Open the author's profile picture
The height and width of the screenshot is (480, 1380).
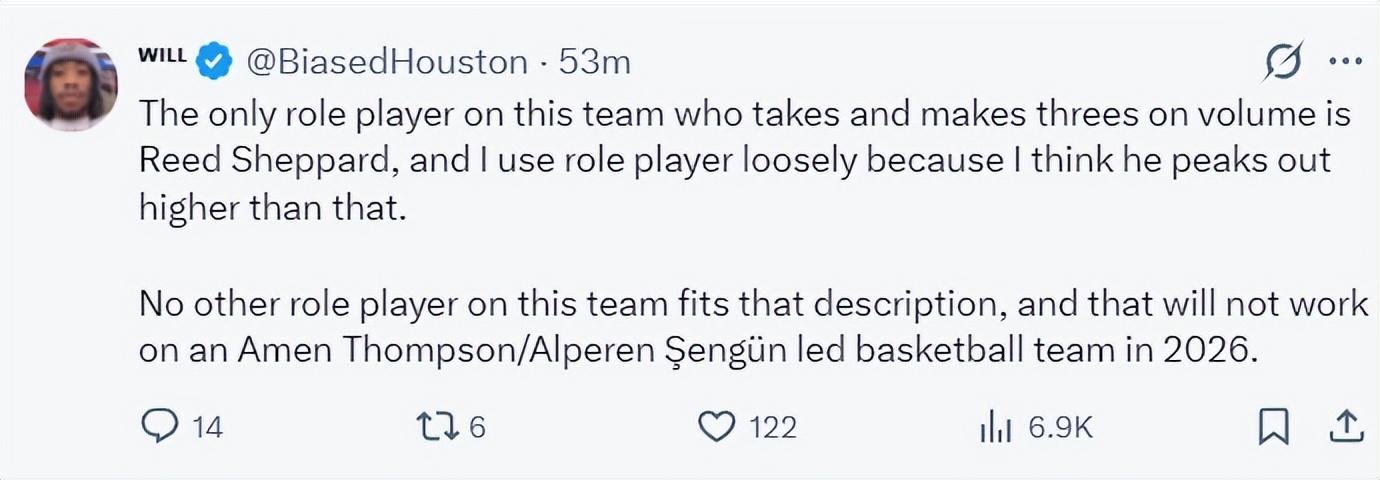click(x=70, y=85)
